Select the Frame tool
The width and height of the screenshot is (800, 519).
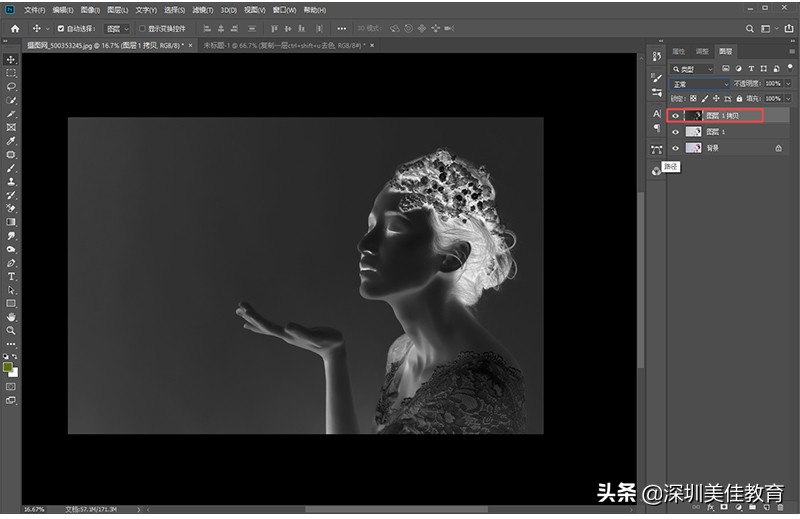pyautogui.click(x=11, y=127)
